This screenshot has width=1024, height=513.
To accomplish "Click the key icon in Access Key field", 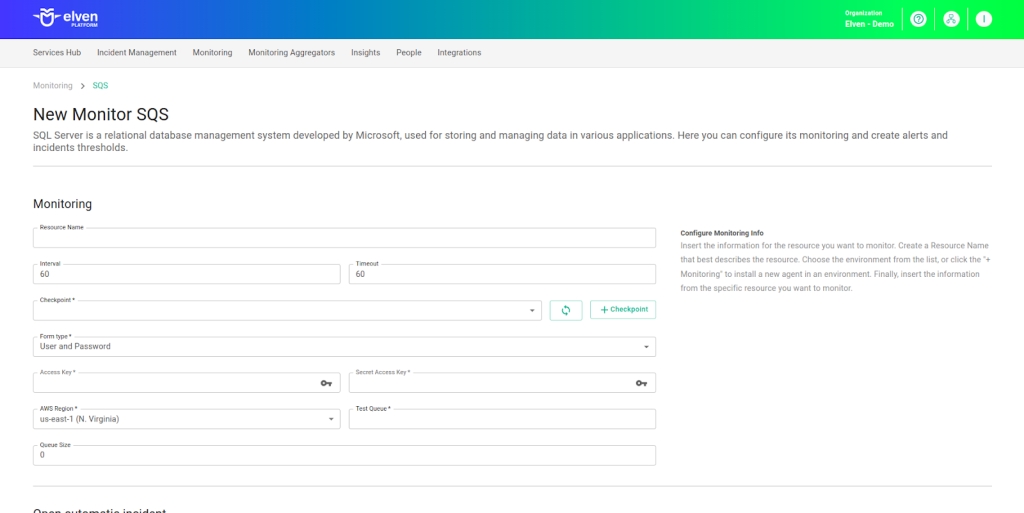I will (x=326, y=383).
